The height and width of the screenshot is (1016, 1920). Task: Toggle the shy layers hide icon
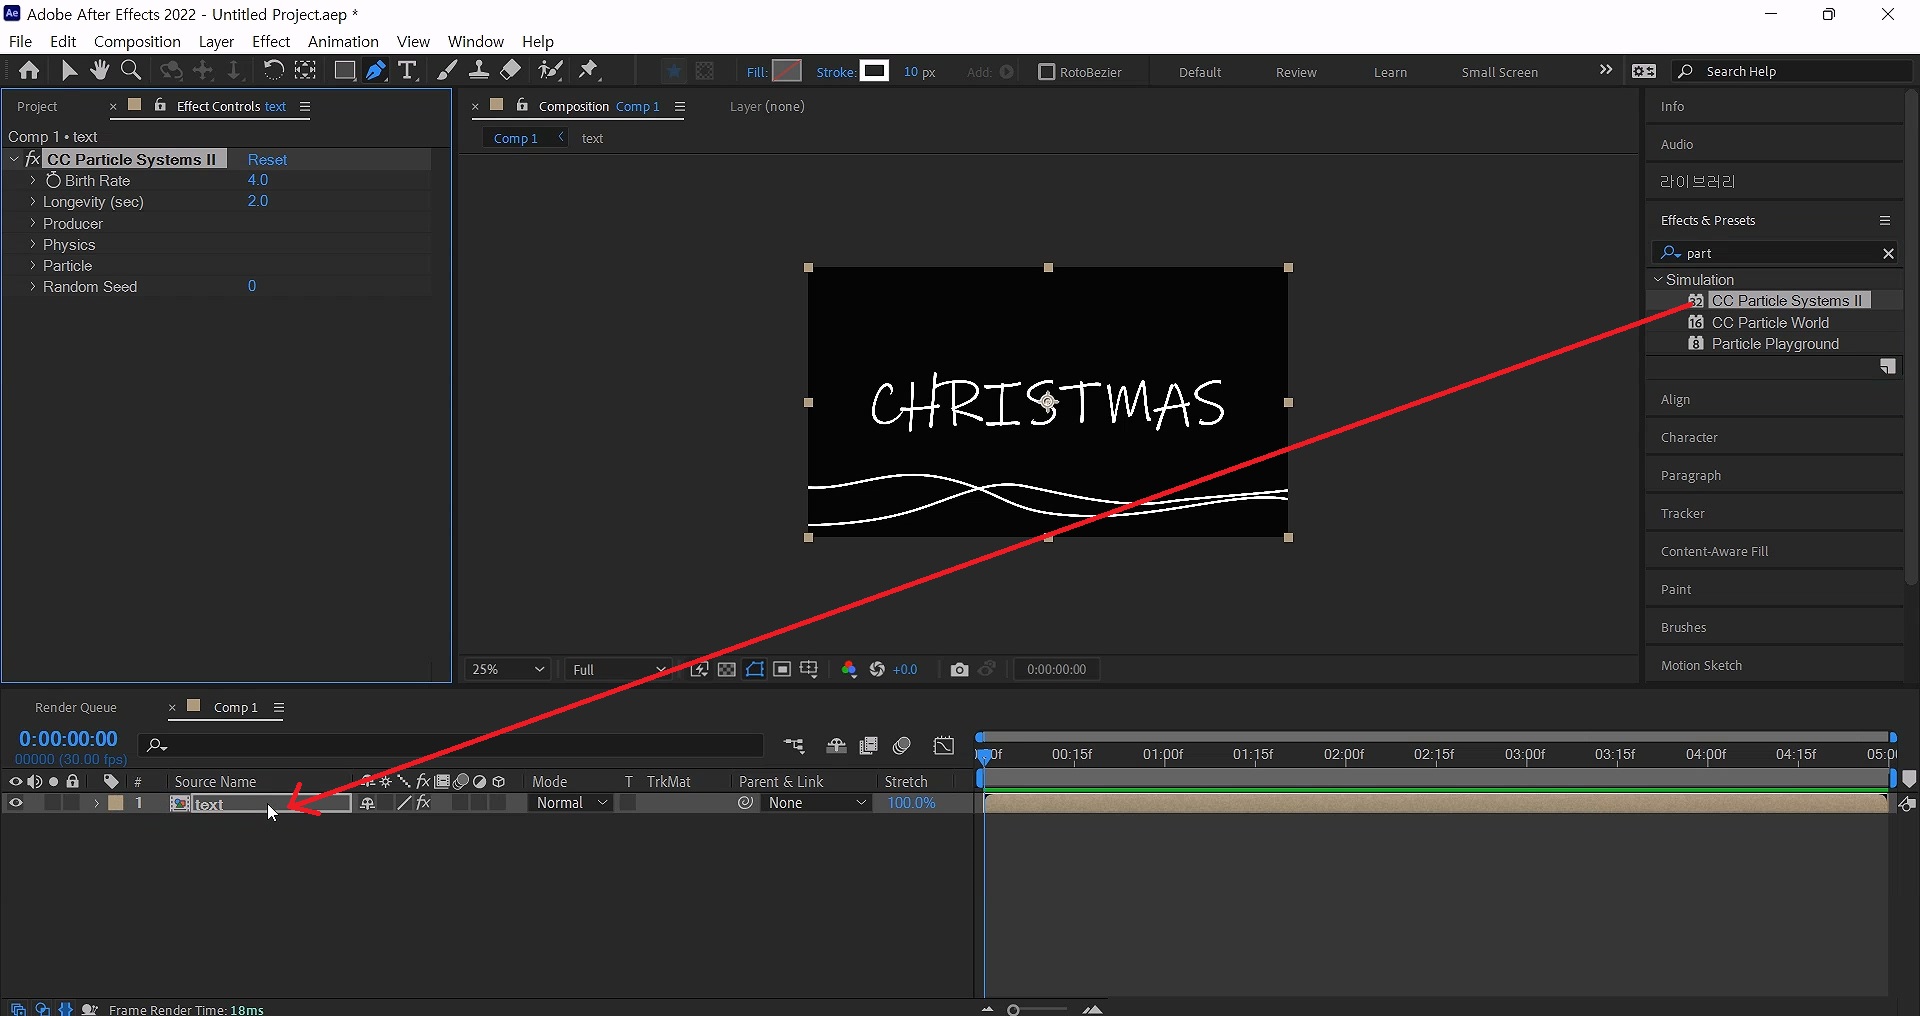(836, 746)
